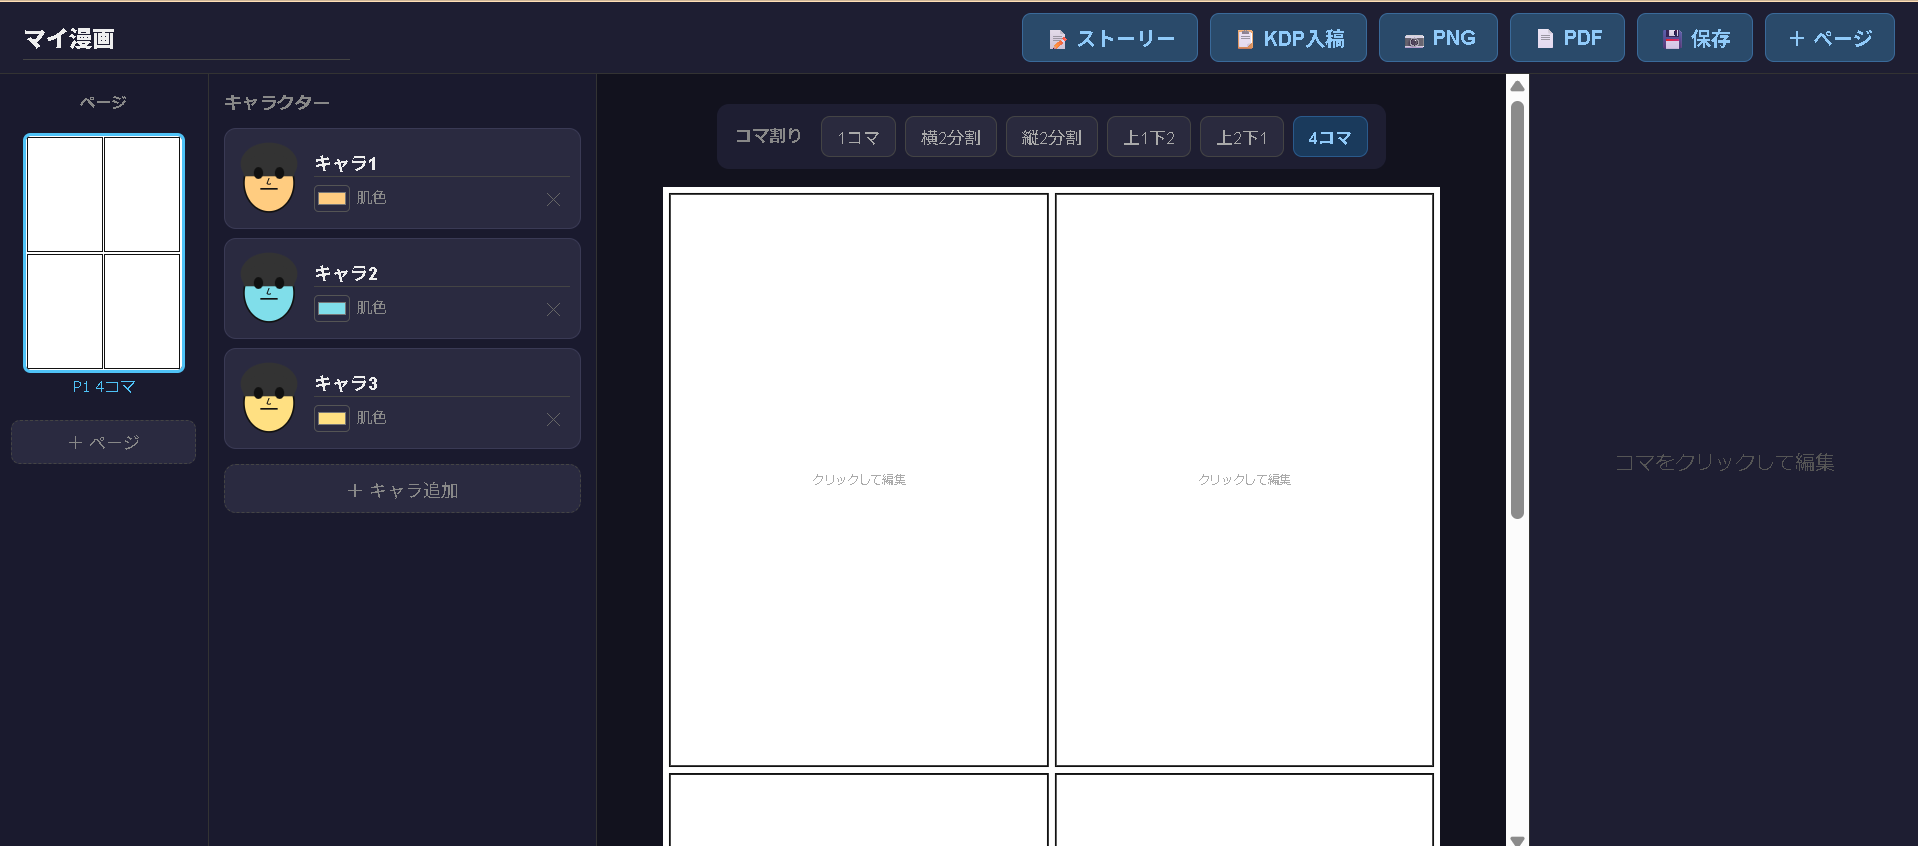The width and height of the screenshot is (1918, 846).
Task: Choose the 縦2分割 layout
Action: (x=1051, y=137)
